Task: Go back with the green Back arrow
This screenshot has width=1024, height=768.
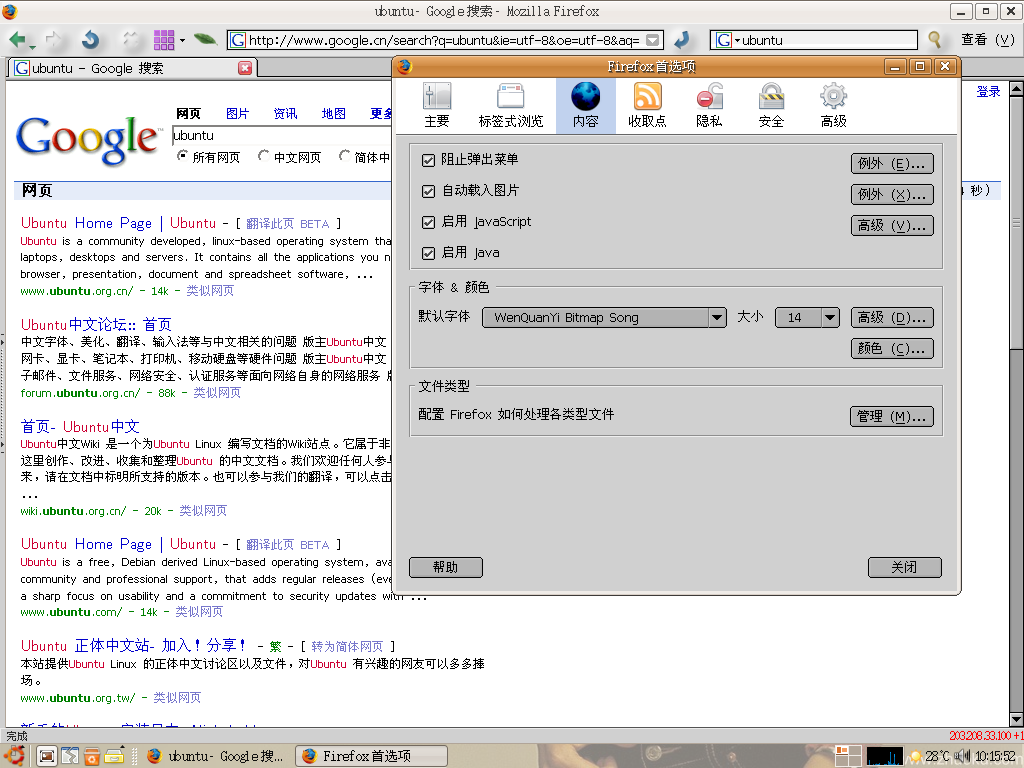Action: [17, 40]
